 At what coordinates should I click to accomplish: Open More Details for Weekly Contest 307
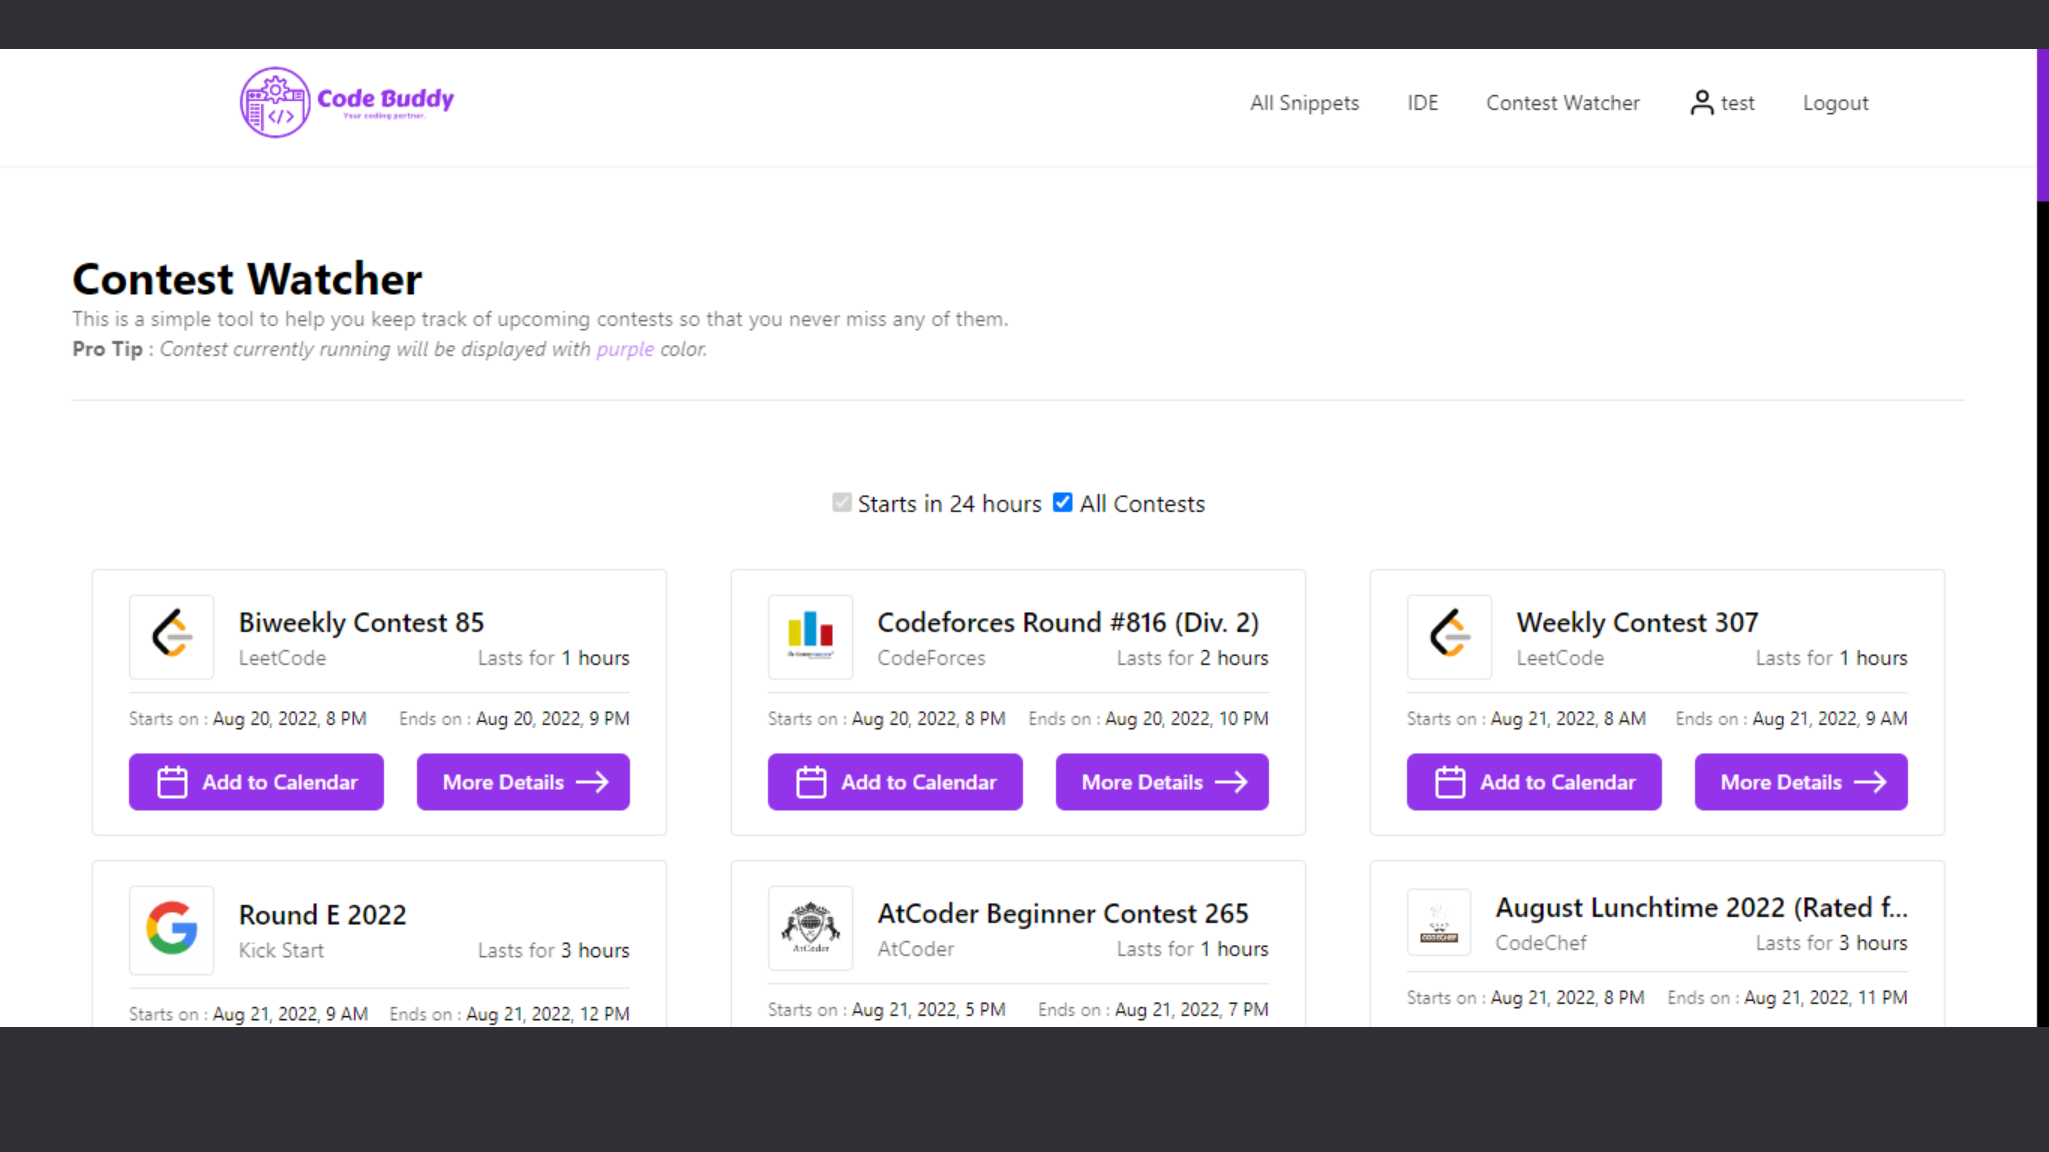pos(1800,782)
